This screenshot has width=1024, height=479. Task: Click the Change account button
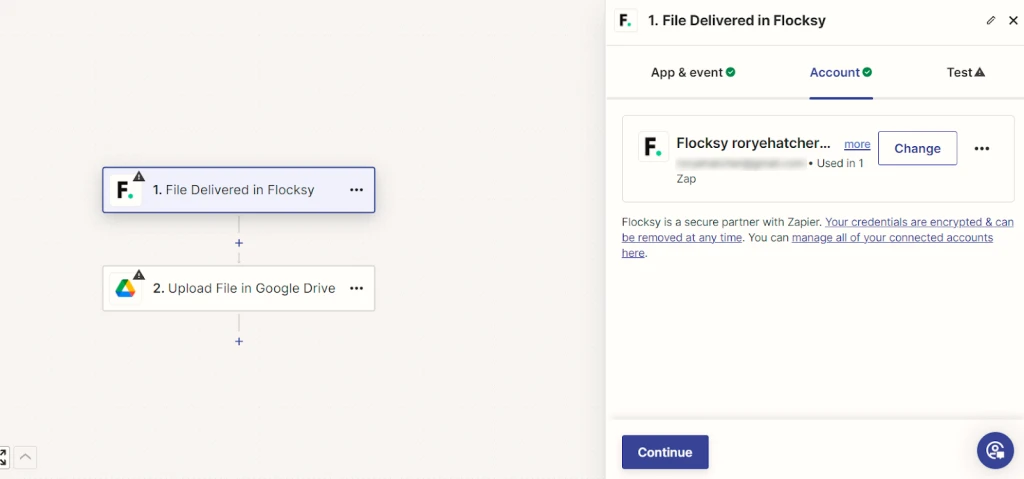(917, 148)
